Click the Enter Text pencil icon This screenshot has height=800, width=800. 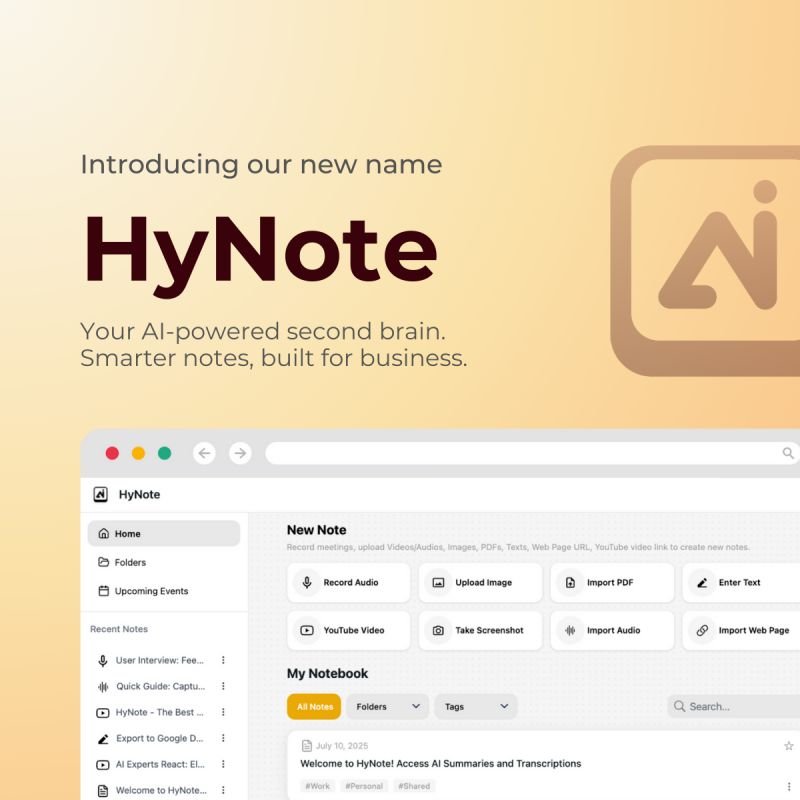coord(702,583)
